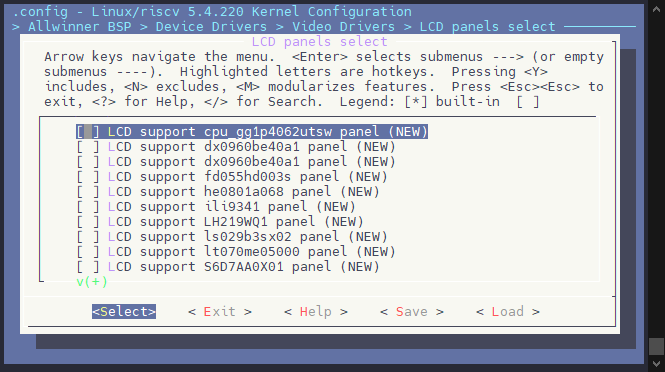Click the Exit button
The width and height of the screenshot is (665, 372).
click(220, 312)
